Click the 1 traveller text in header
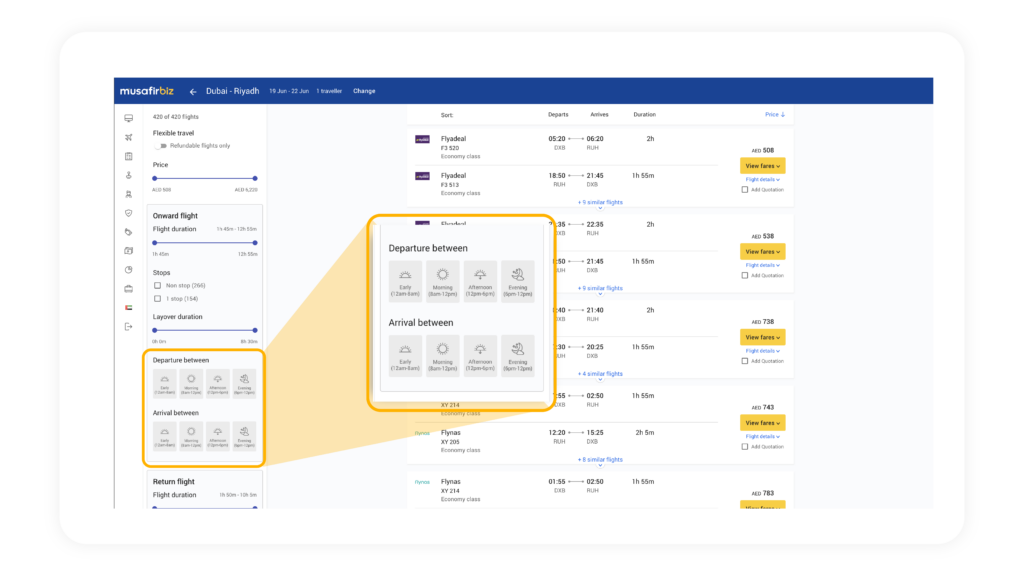The height and width of the screenshot is (576, 1024). click(x=329, y=91)
